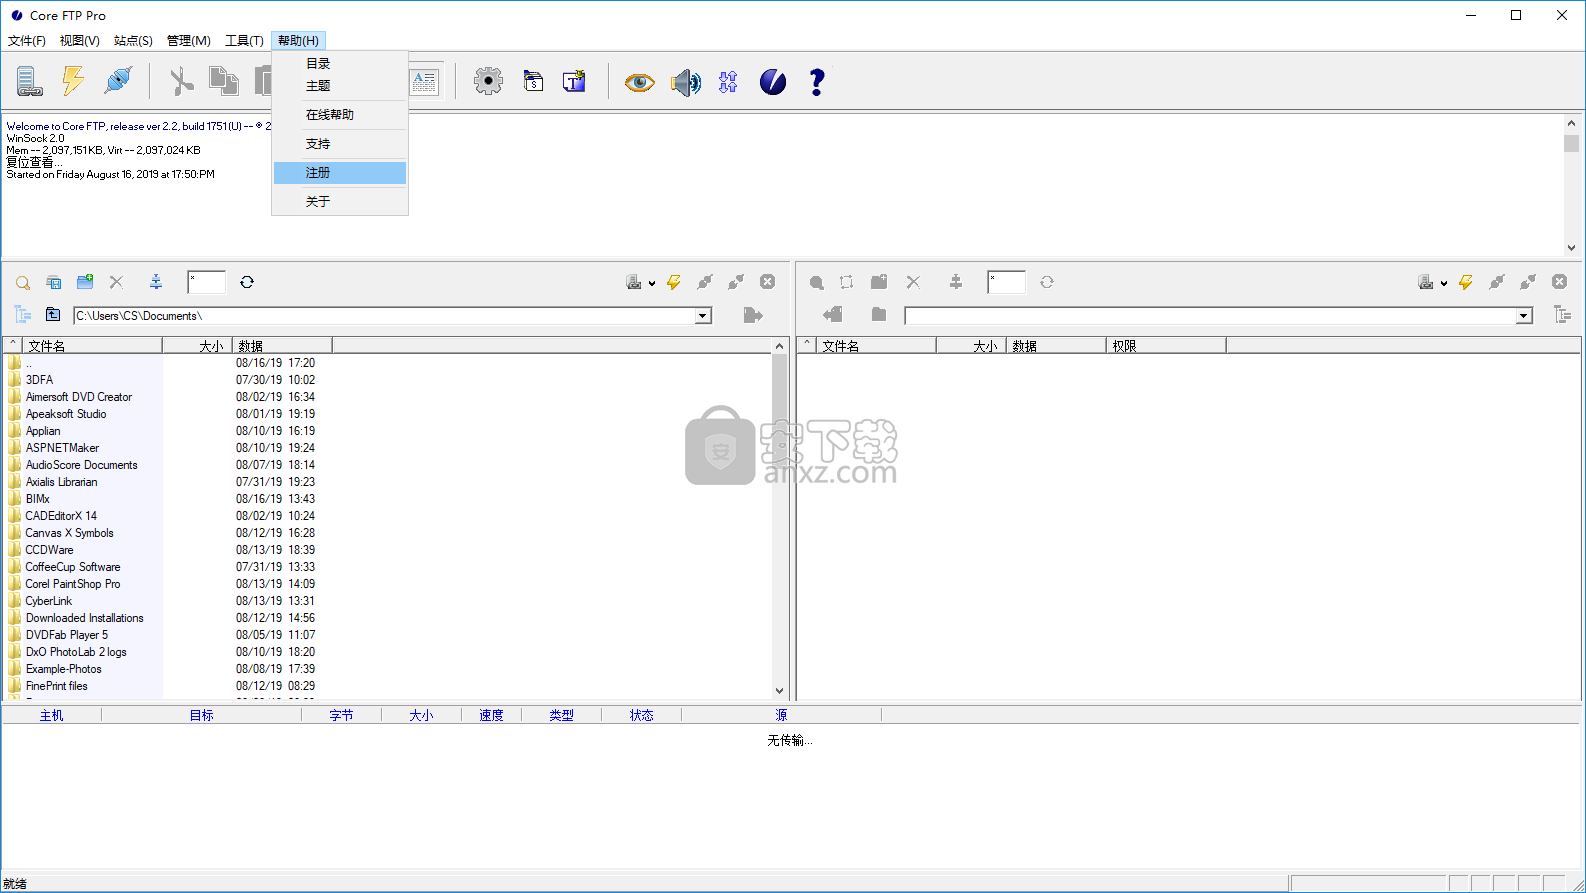Click the scheduler window icon
This screenshot has height=893, width=1586.
point(534,82)
